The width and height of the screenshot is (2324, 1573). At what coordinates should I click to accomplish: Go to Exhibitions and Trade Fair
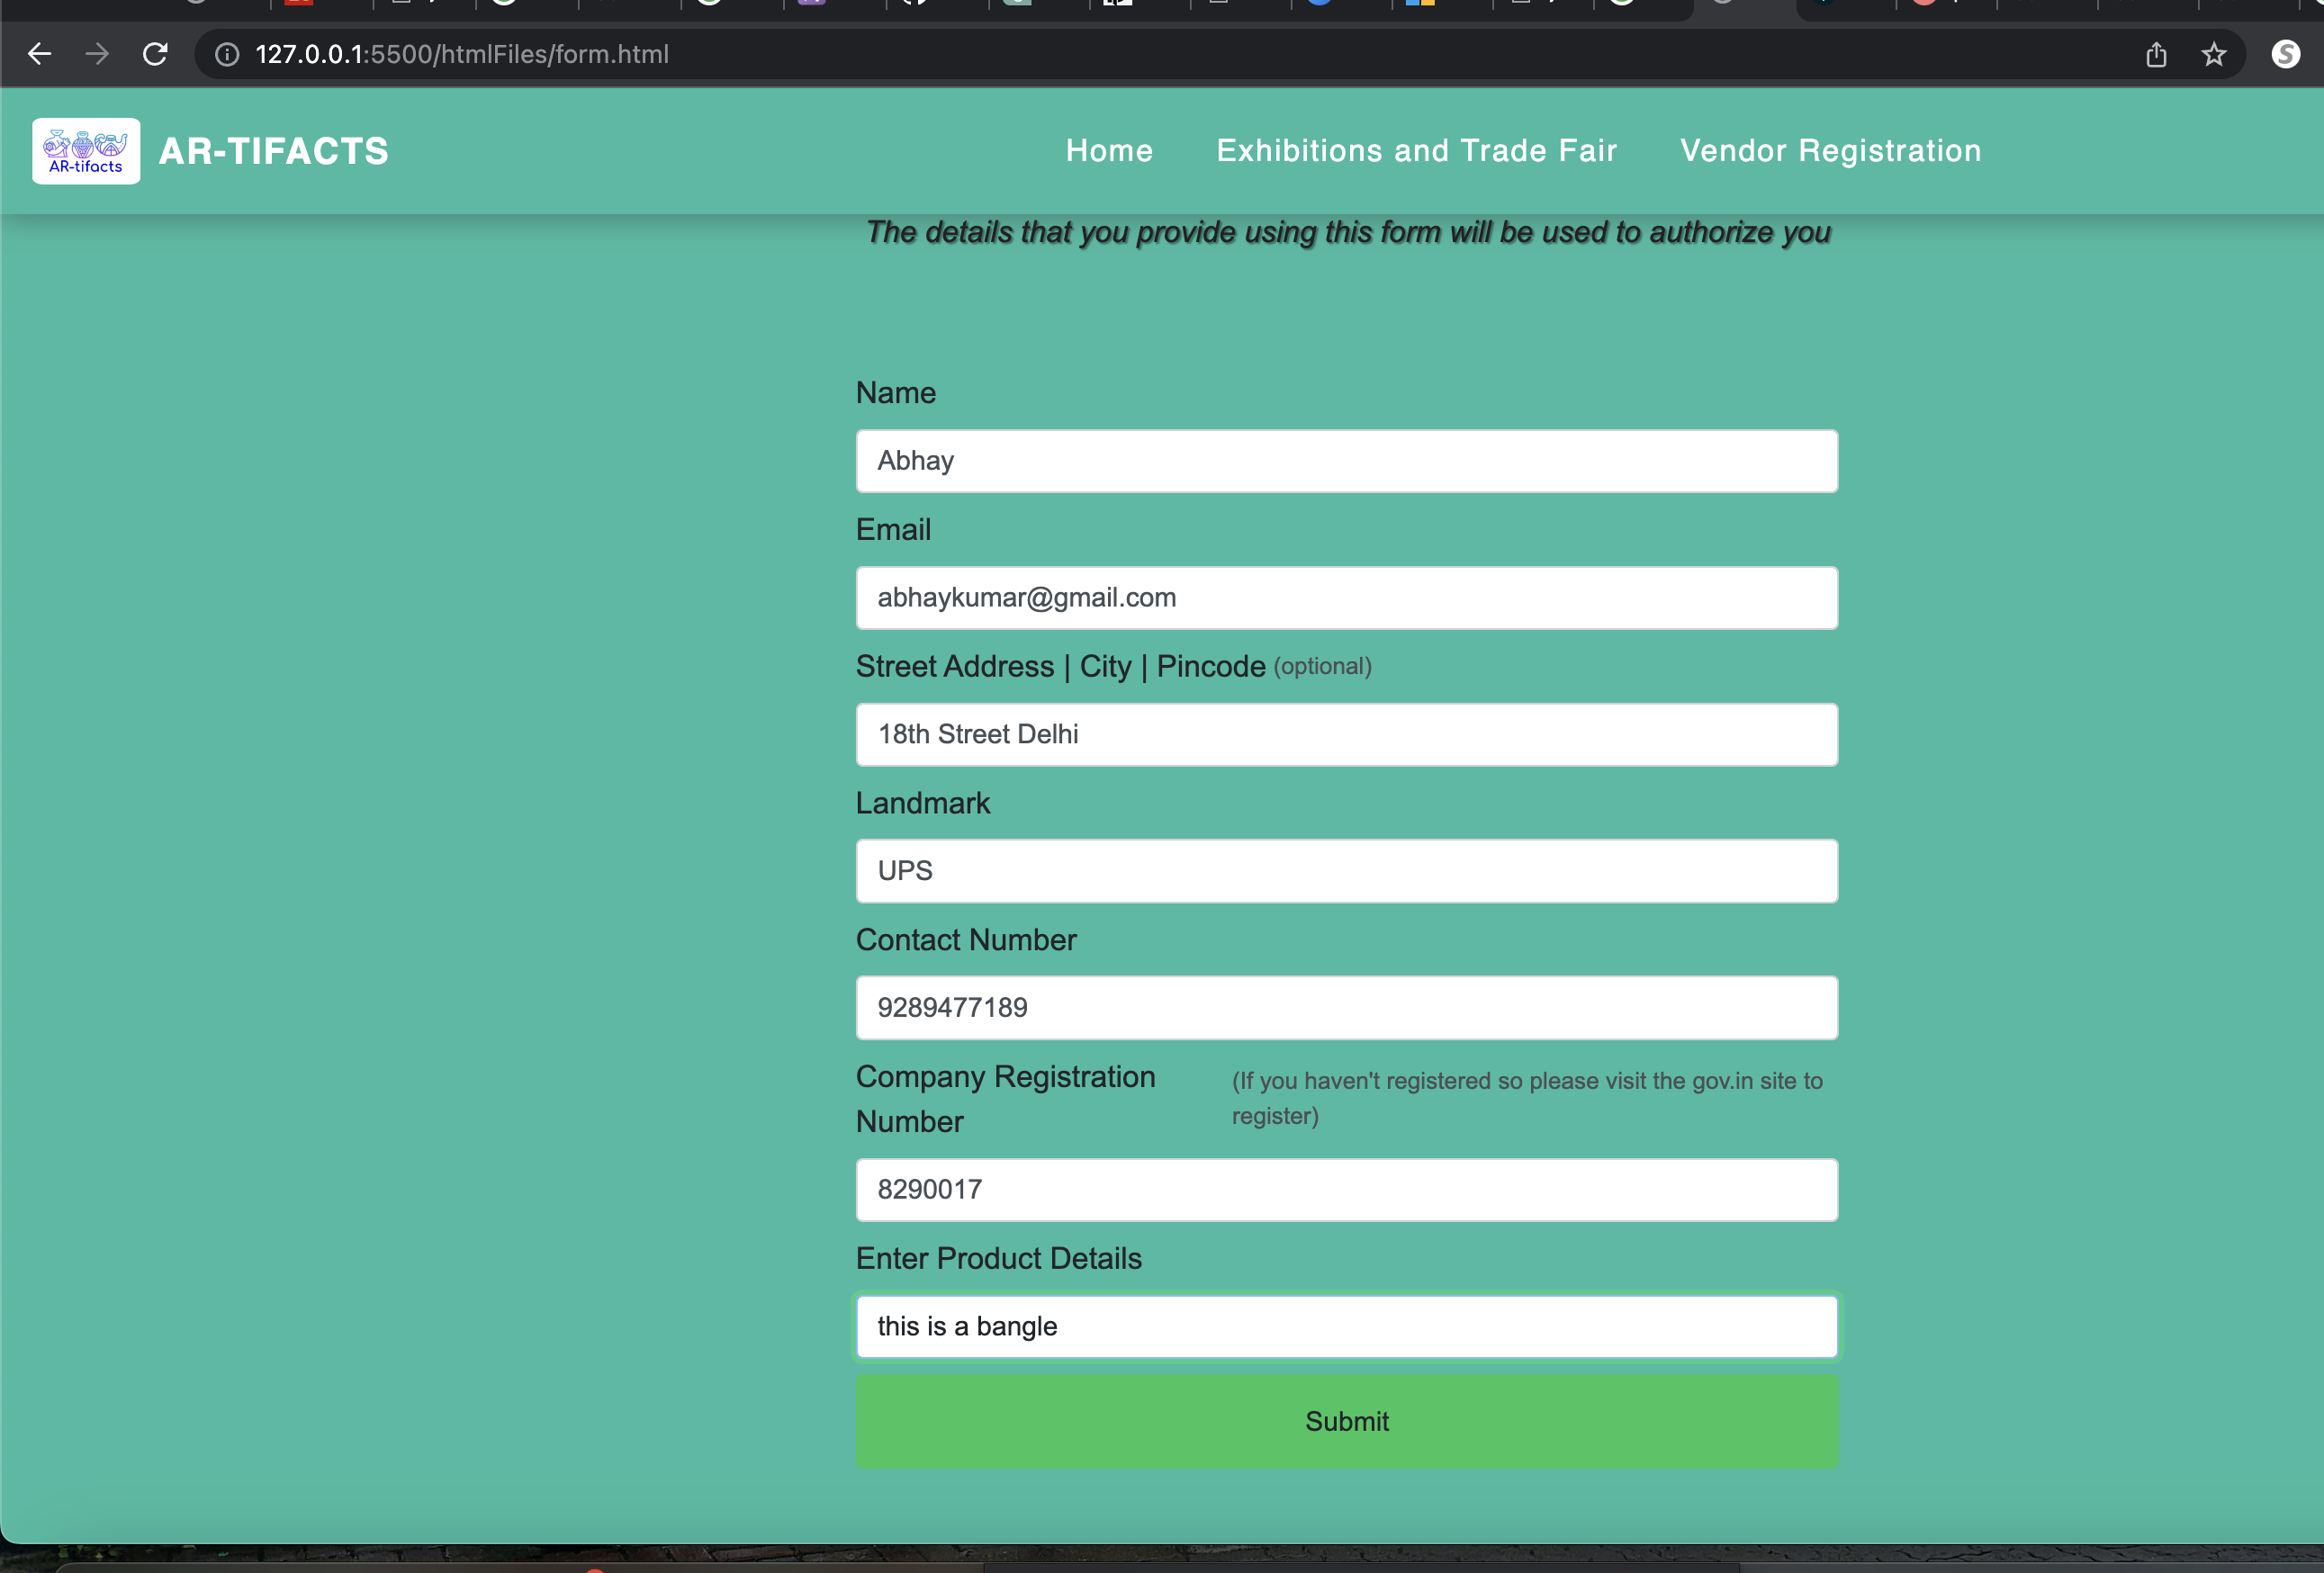tap(1416, 151)
